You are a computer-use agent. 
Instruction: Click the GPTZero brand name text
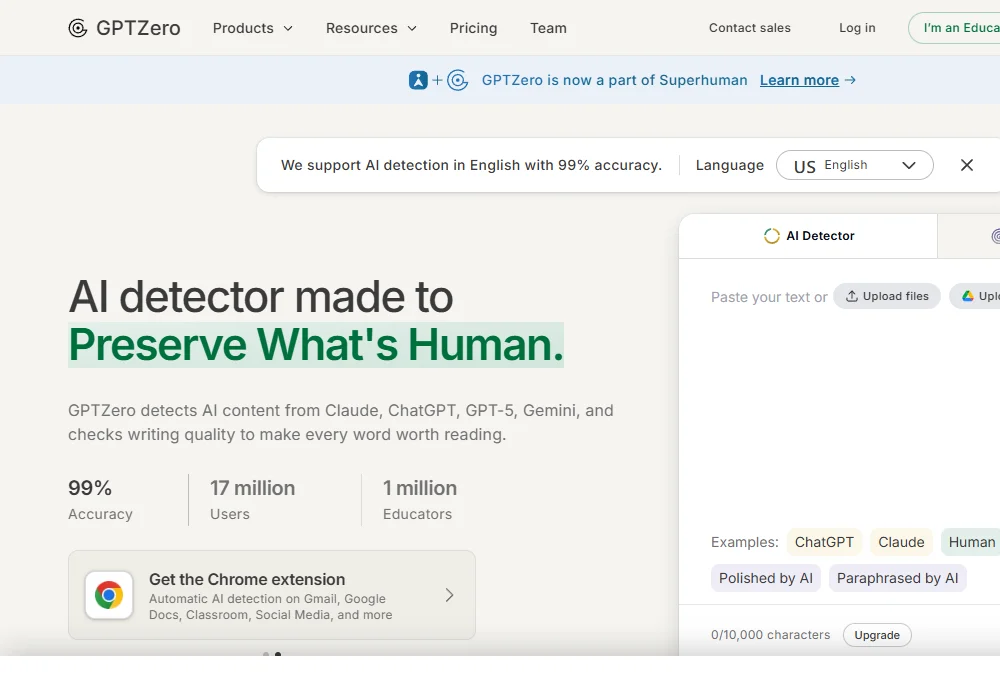point(138,28)
